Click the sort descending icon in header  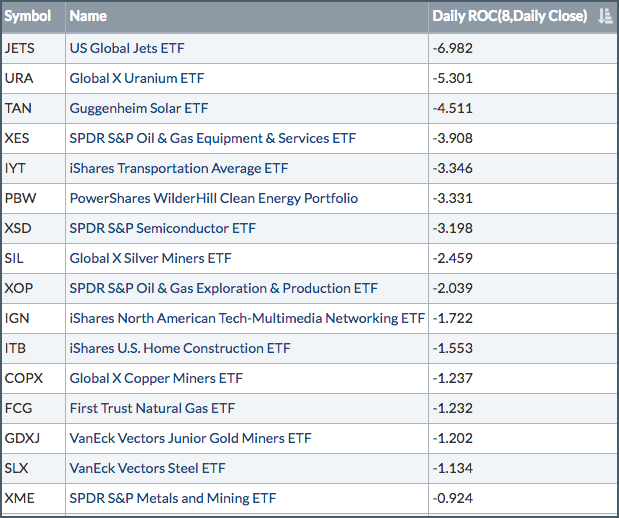point(604,16)
